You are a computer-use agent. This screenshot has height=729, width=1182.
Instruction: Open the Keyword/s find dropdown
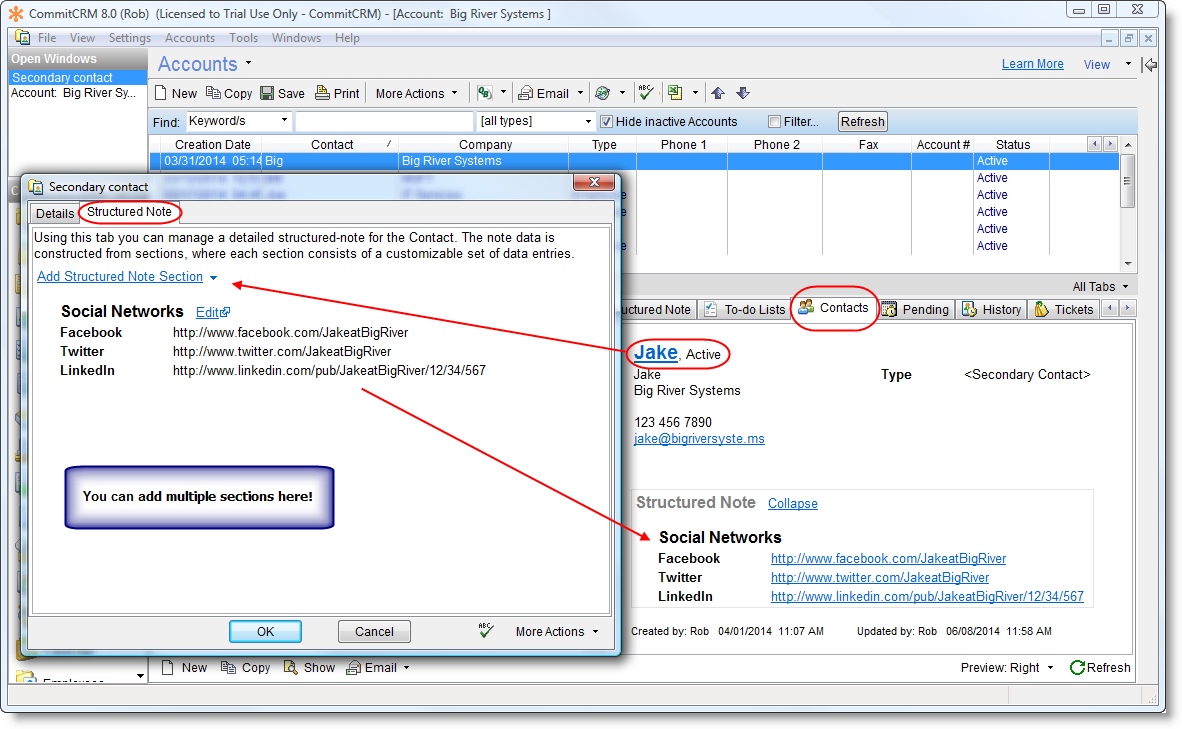pyautogui.click(x=284, y=121)
